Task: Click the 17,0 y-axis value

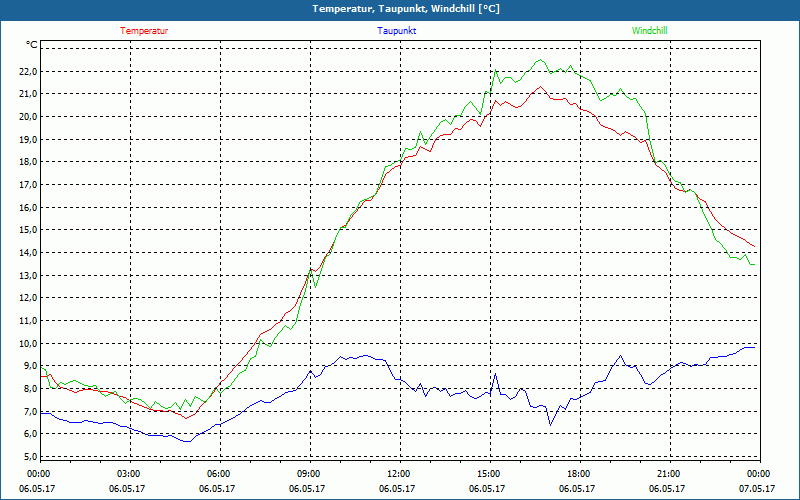Action: pos(28,185)
